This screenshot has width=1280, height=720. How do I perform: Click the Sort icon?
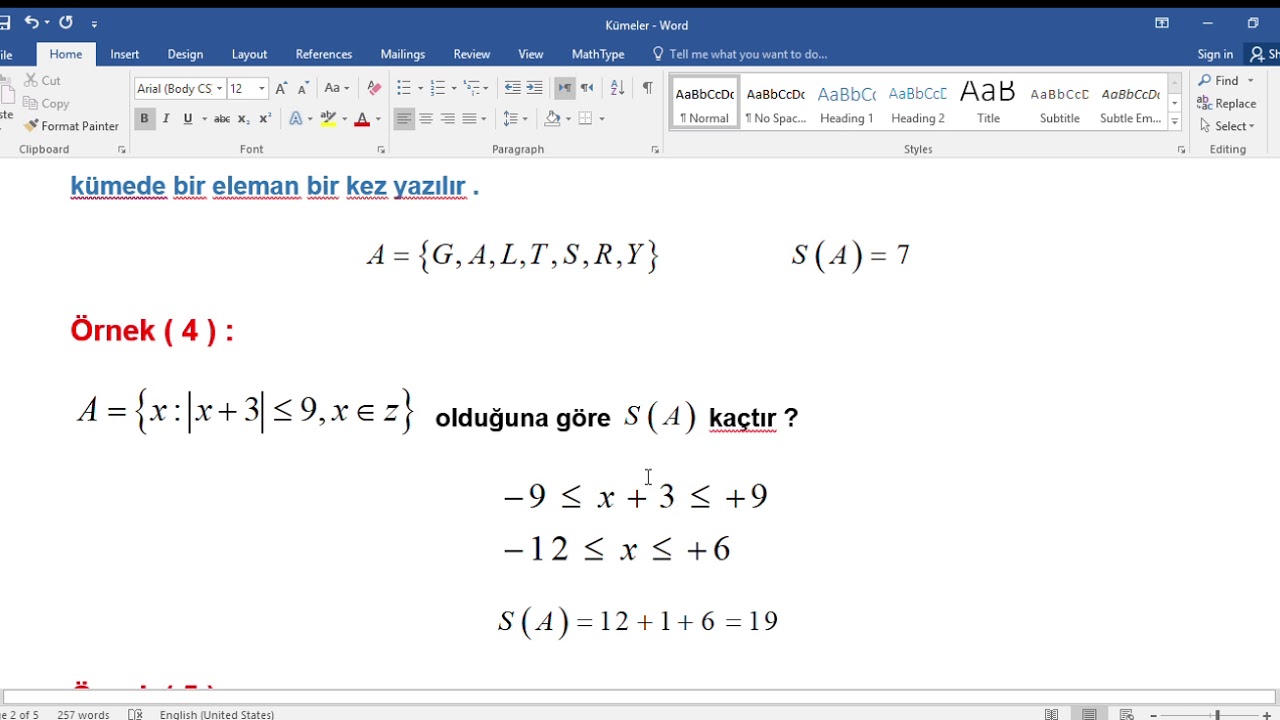[x=617, y=88]
